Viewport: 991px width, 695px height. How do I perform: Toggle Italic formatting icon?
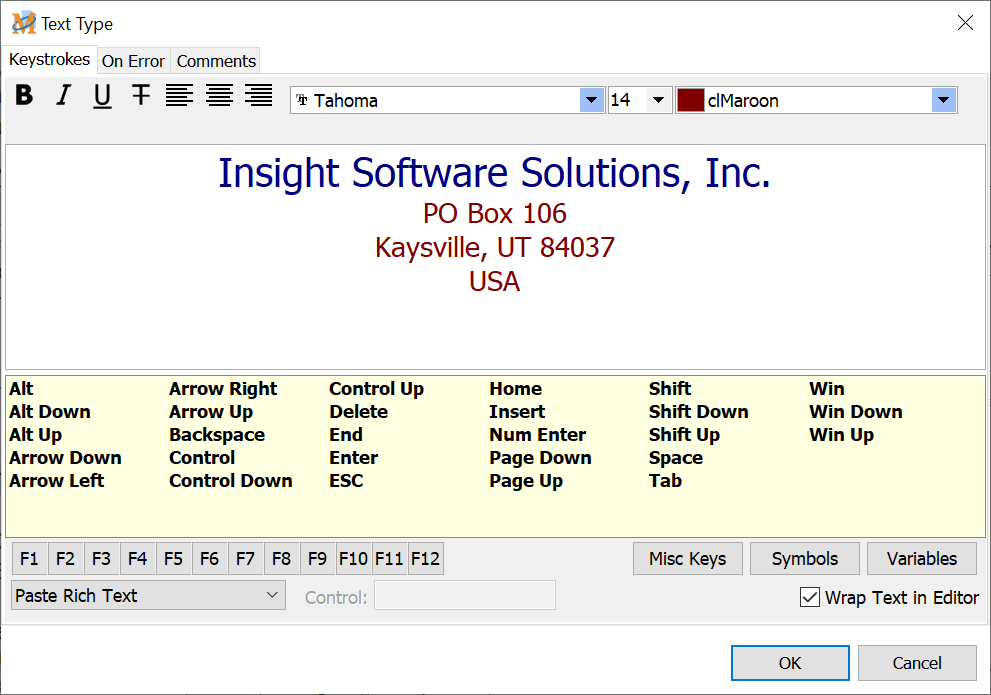[64, 96]
